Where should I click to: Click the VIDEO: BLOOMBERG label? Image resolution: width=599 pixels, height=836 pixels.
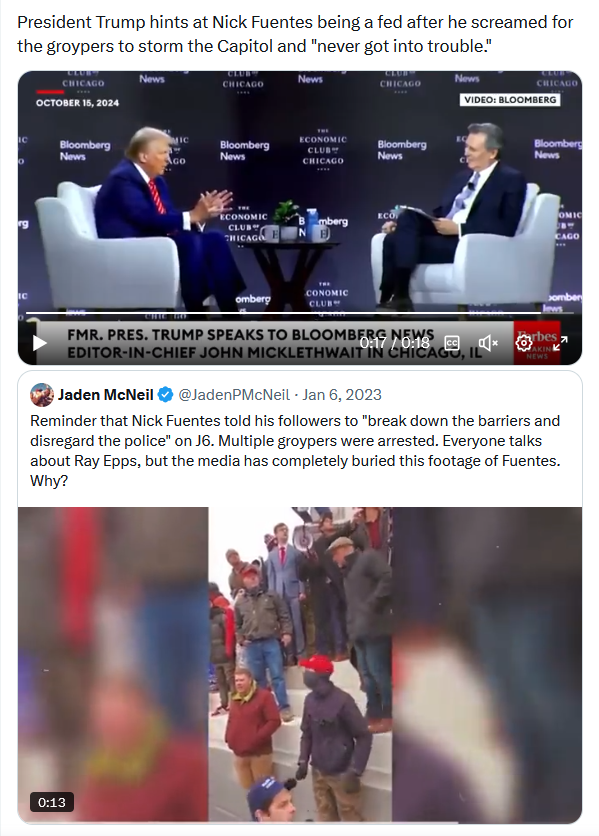pyautogui.click(x=510, y=100)
